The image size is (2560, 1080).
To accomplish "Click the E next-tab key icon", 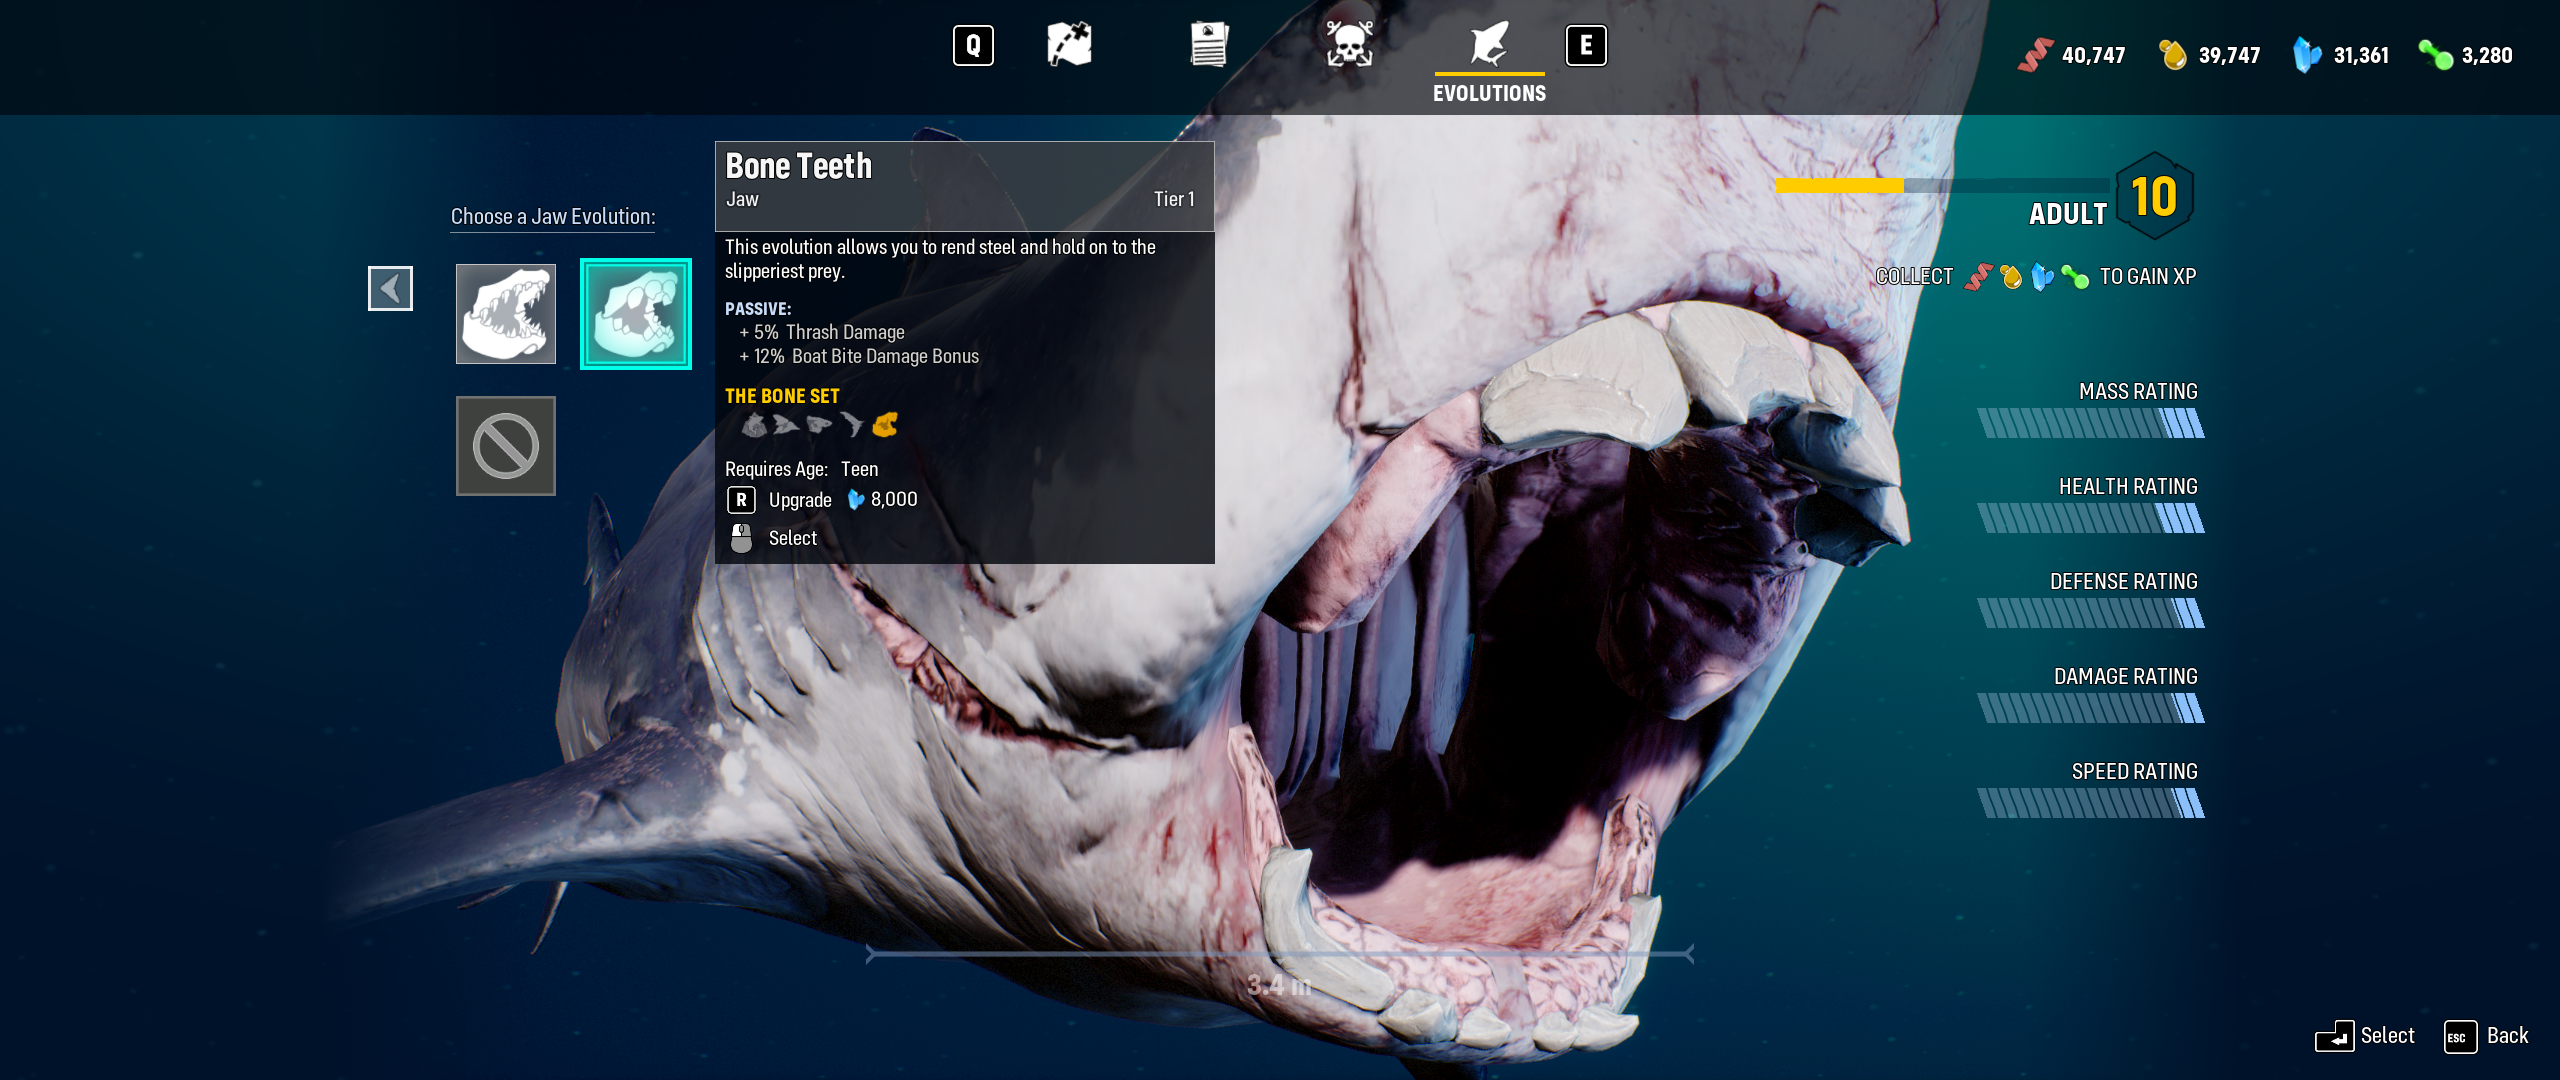I will click(1586, 46).
